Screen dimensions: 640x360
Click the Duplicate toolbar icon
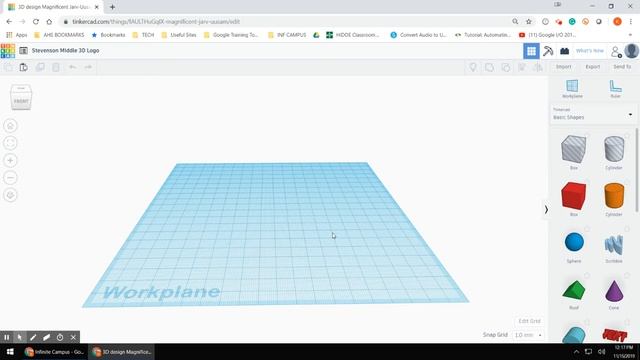click(x=40, y=67)
